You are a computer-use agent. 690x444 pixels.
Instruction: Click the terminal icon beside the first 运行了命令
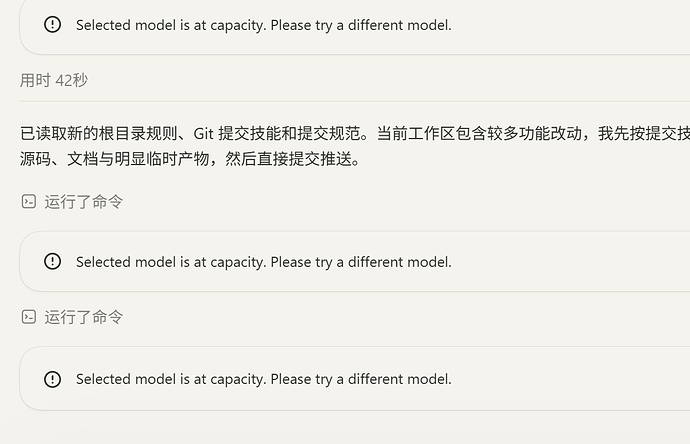29,202
